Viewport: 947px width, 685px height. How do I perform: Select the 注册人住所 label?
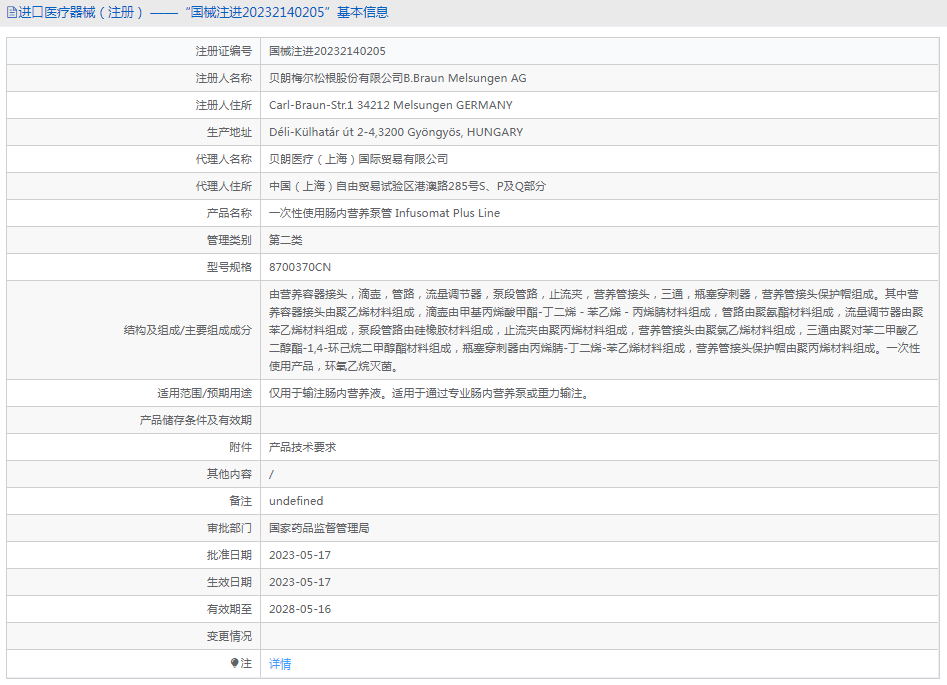click(223, 105)
